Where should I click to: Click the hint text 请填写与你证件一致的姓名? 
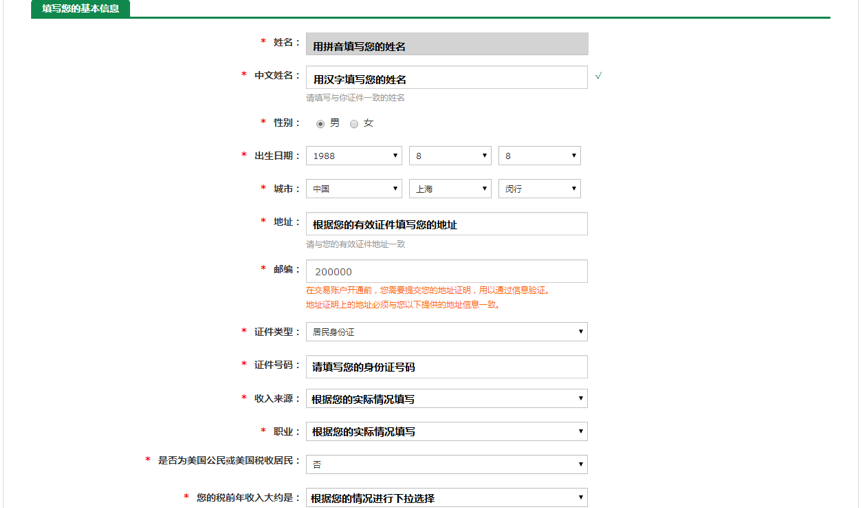click(x=355, y=98)
